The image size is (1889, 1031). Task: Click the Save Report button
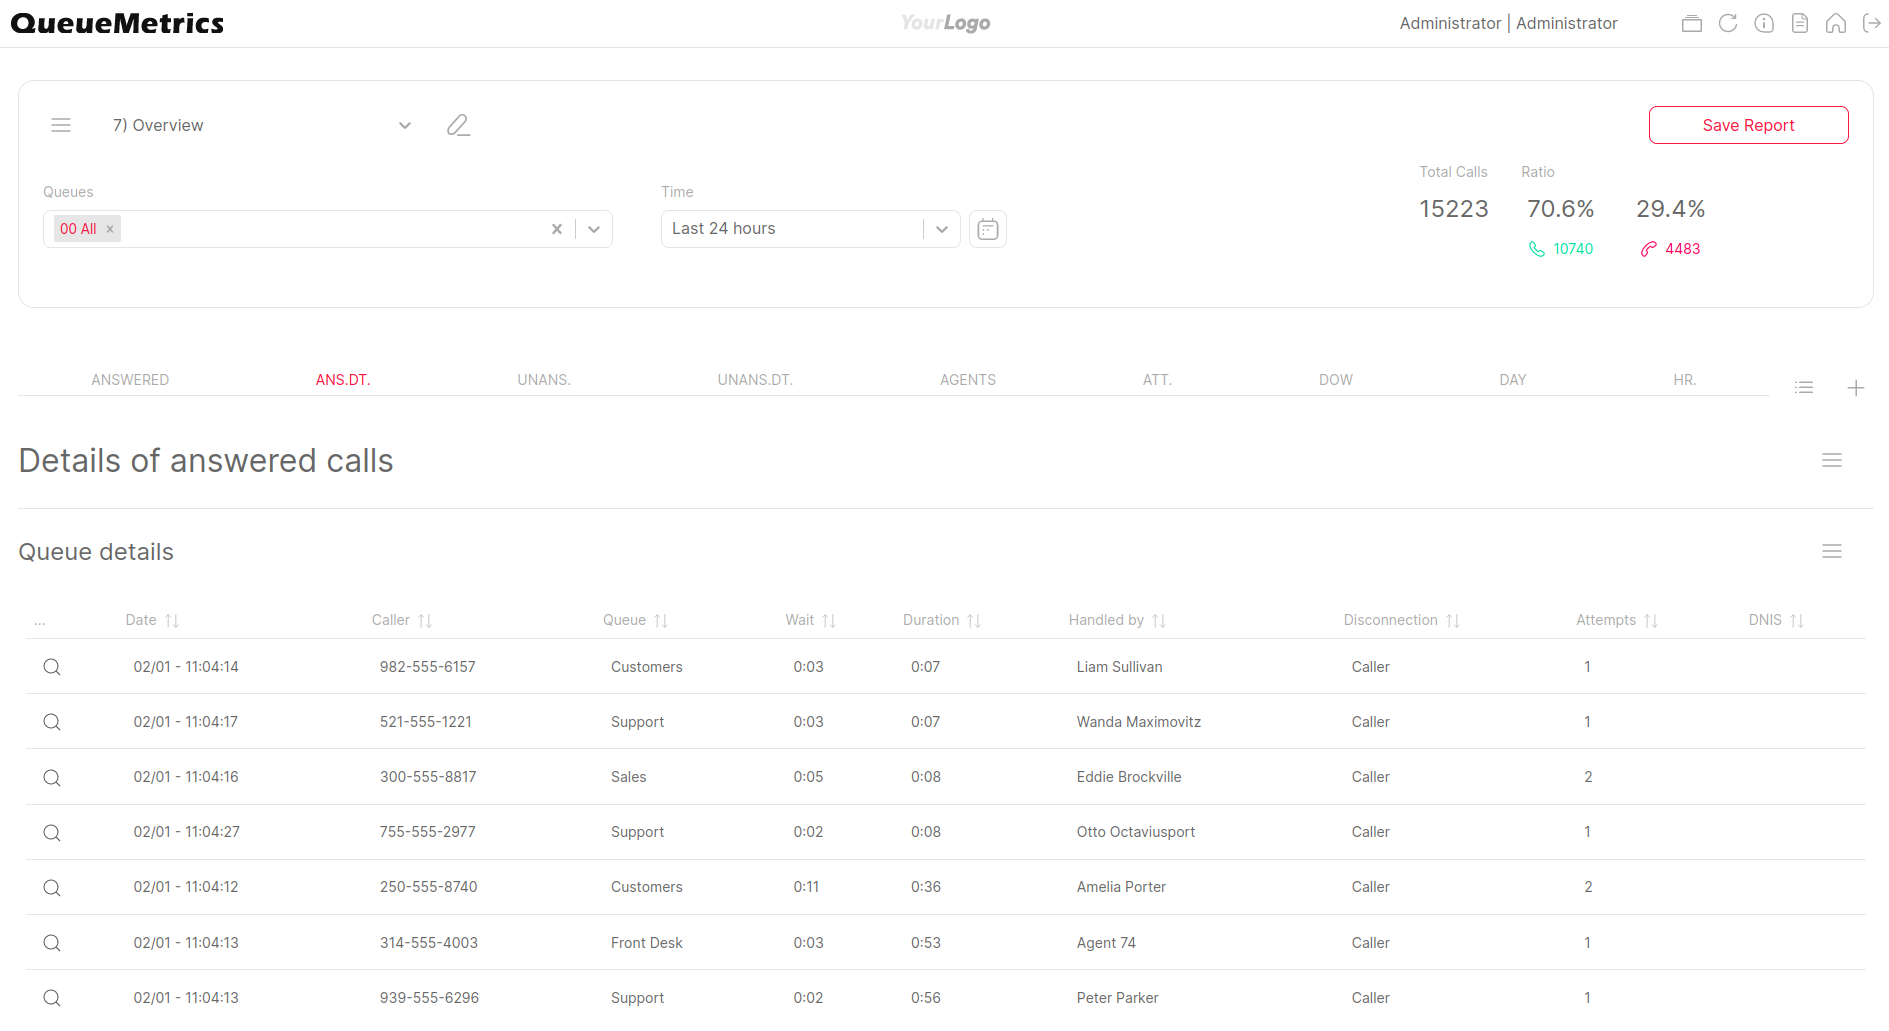tap(1748, 125)
